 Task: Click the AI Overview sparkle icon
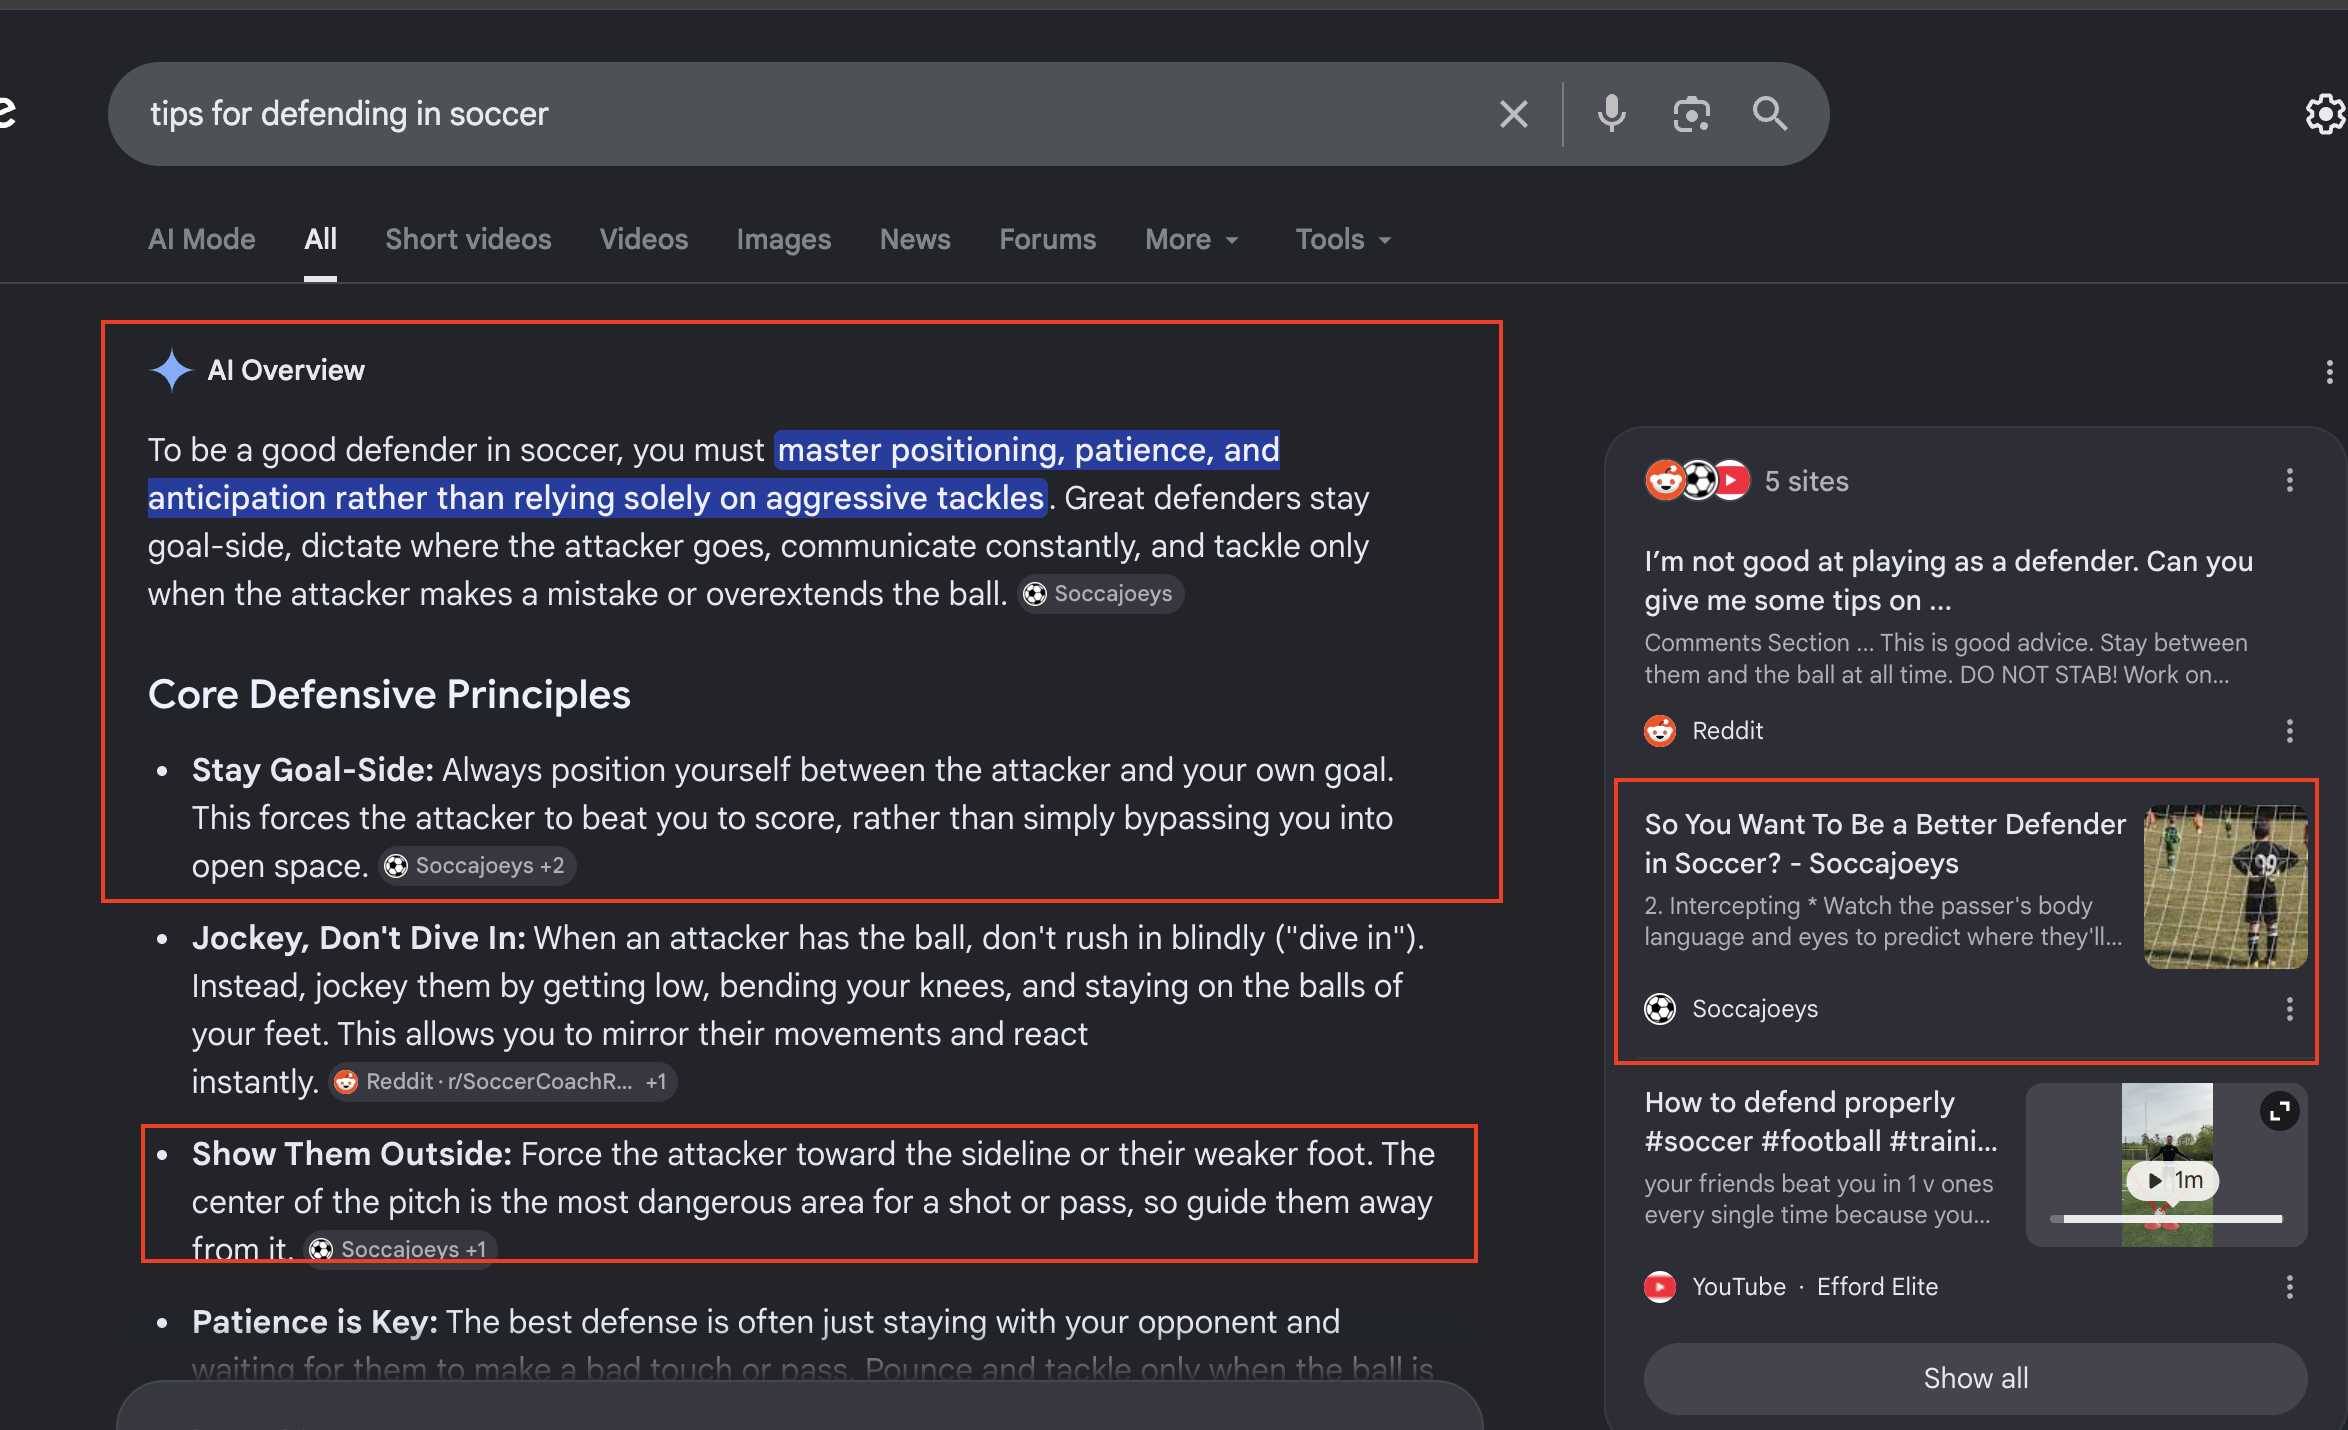coord(171,370)
